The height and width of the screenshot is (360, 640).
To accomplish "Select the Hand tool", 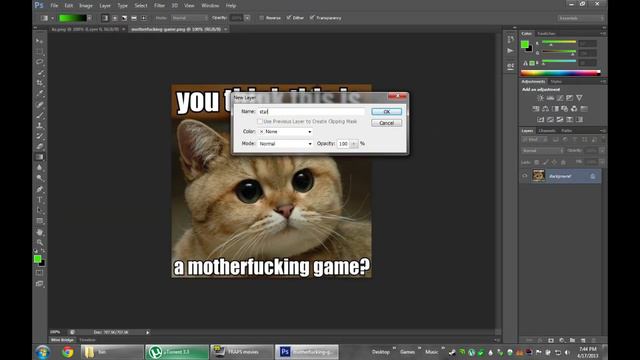I will click(x=39, y=232).
